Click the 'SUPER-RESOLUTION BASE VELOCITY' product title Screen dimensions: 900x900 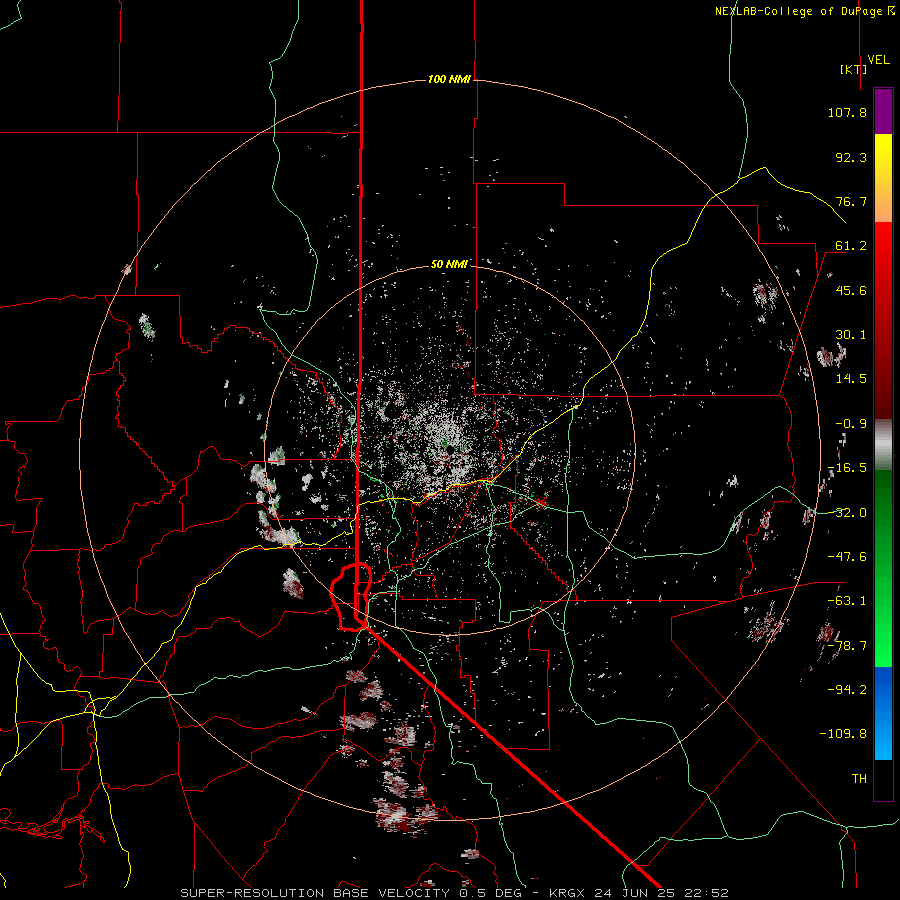pos(315,893)
